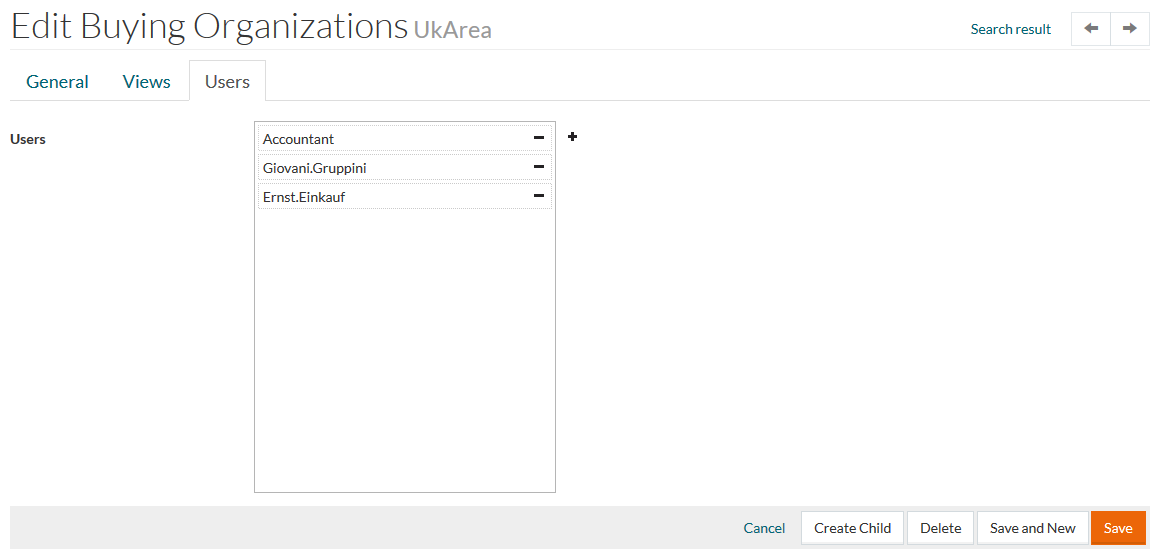Remove Accountant from the users list
Image resolution: width=1158 pixels, height=554 pixels.
(538, 138)
